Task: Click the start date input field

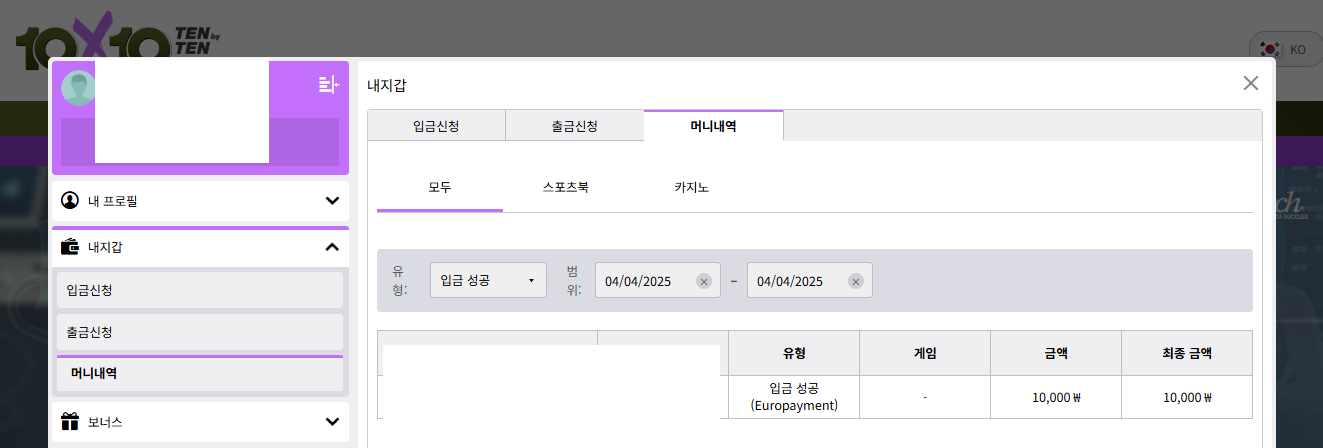Action: point(645,281)
